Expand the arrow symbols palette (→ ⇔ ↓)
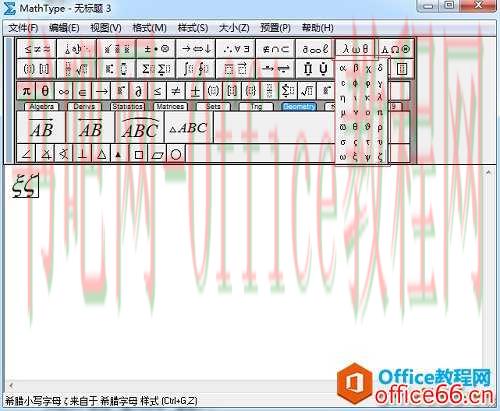The width and height of the screenshot is (500, 411). [x=196, y=49]
